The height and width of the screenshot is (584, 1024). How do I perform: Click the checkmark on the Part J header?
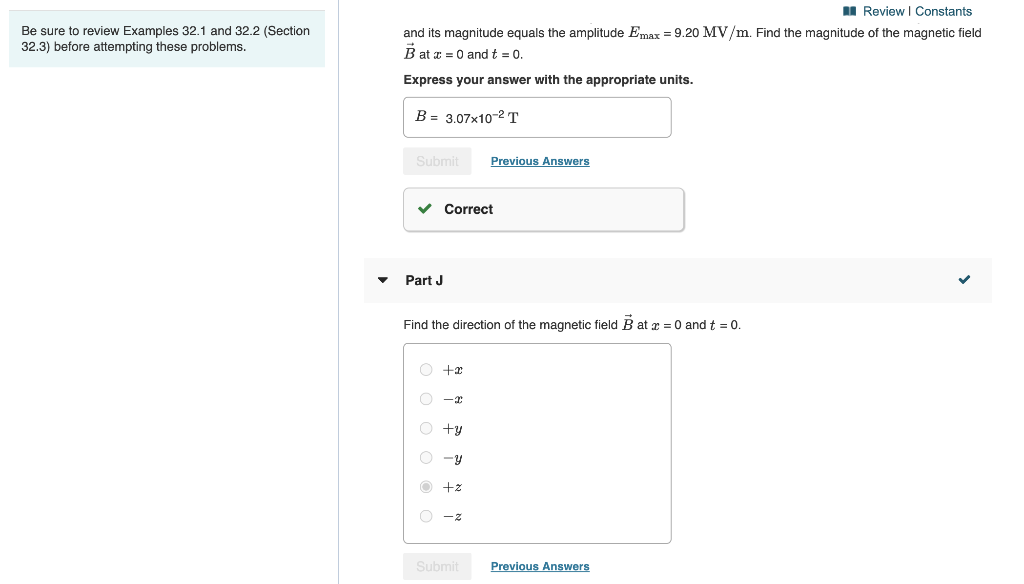click(964, 280)
